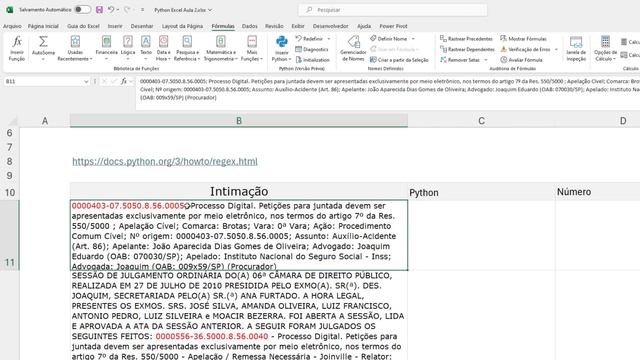Open the Financeira functions library
Screen dimensions: 640x360
[x=107, y=48]
